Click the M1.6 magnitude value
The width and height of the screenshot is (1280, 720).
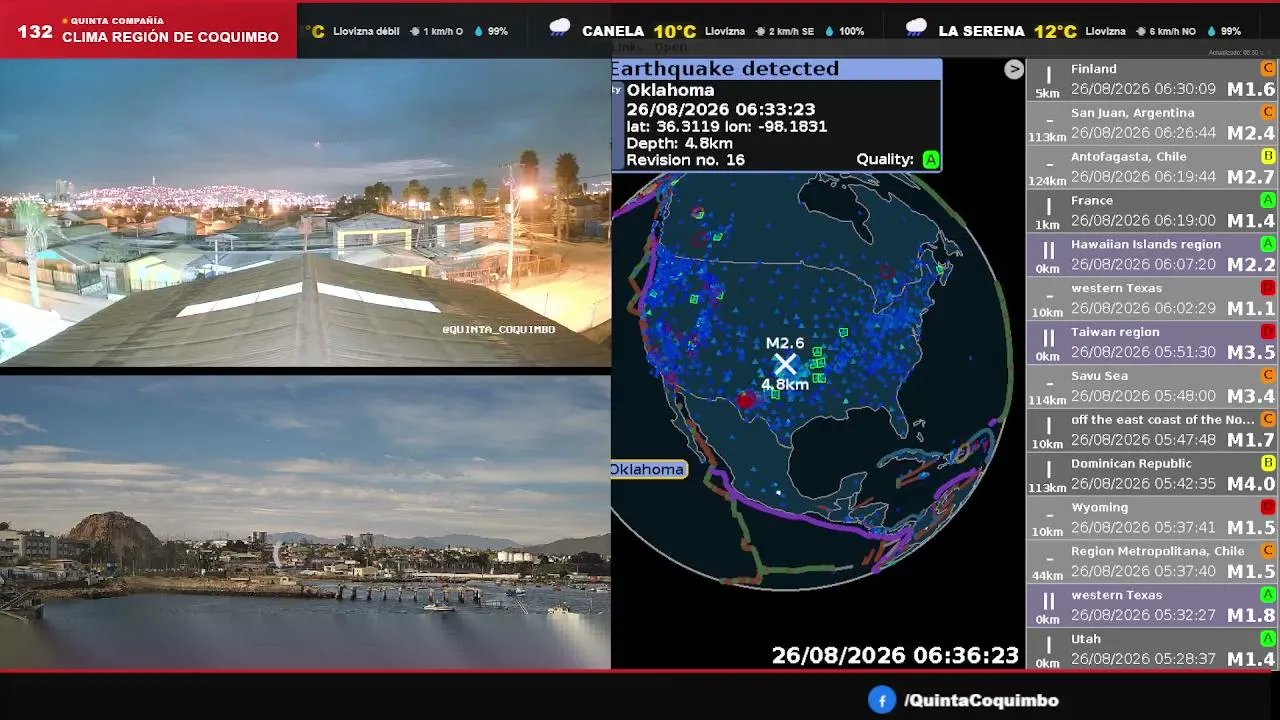(1251, 90)
